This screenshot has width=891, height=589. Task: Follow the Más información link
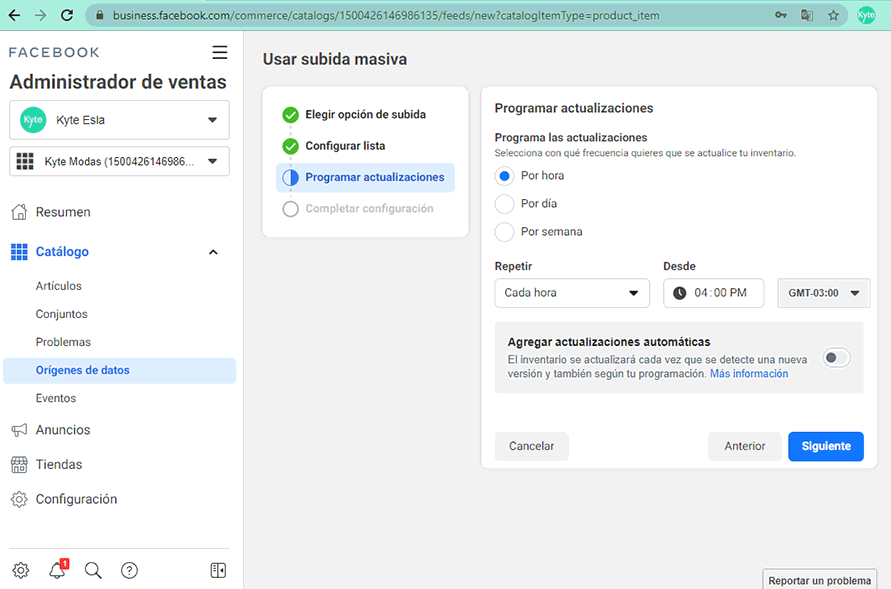pos(749,374)
